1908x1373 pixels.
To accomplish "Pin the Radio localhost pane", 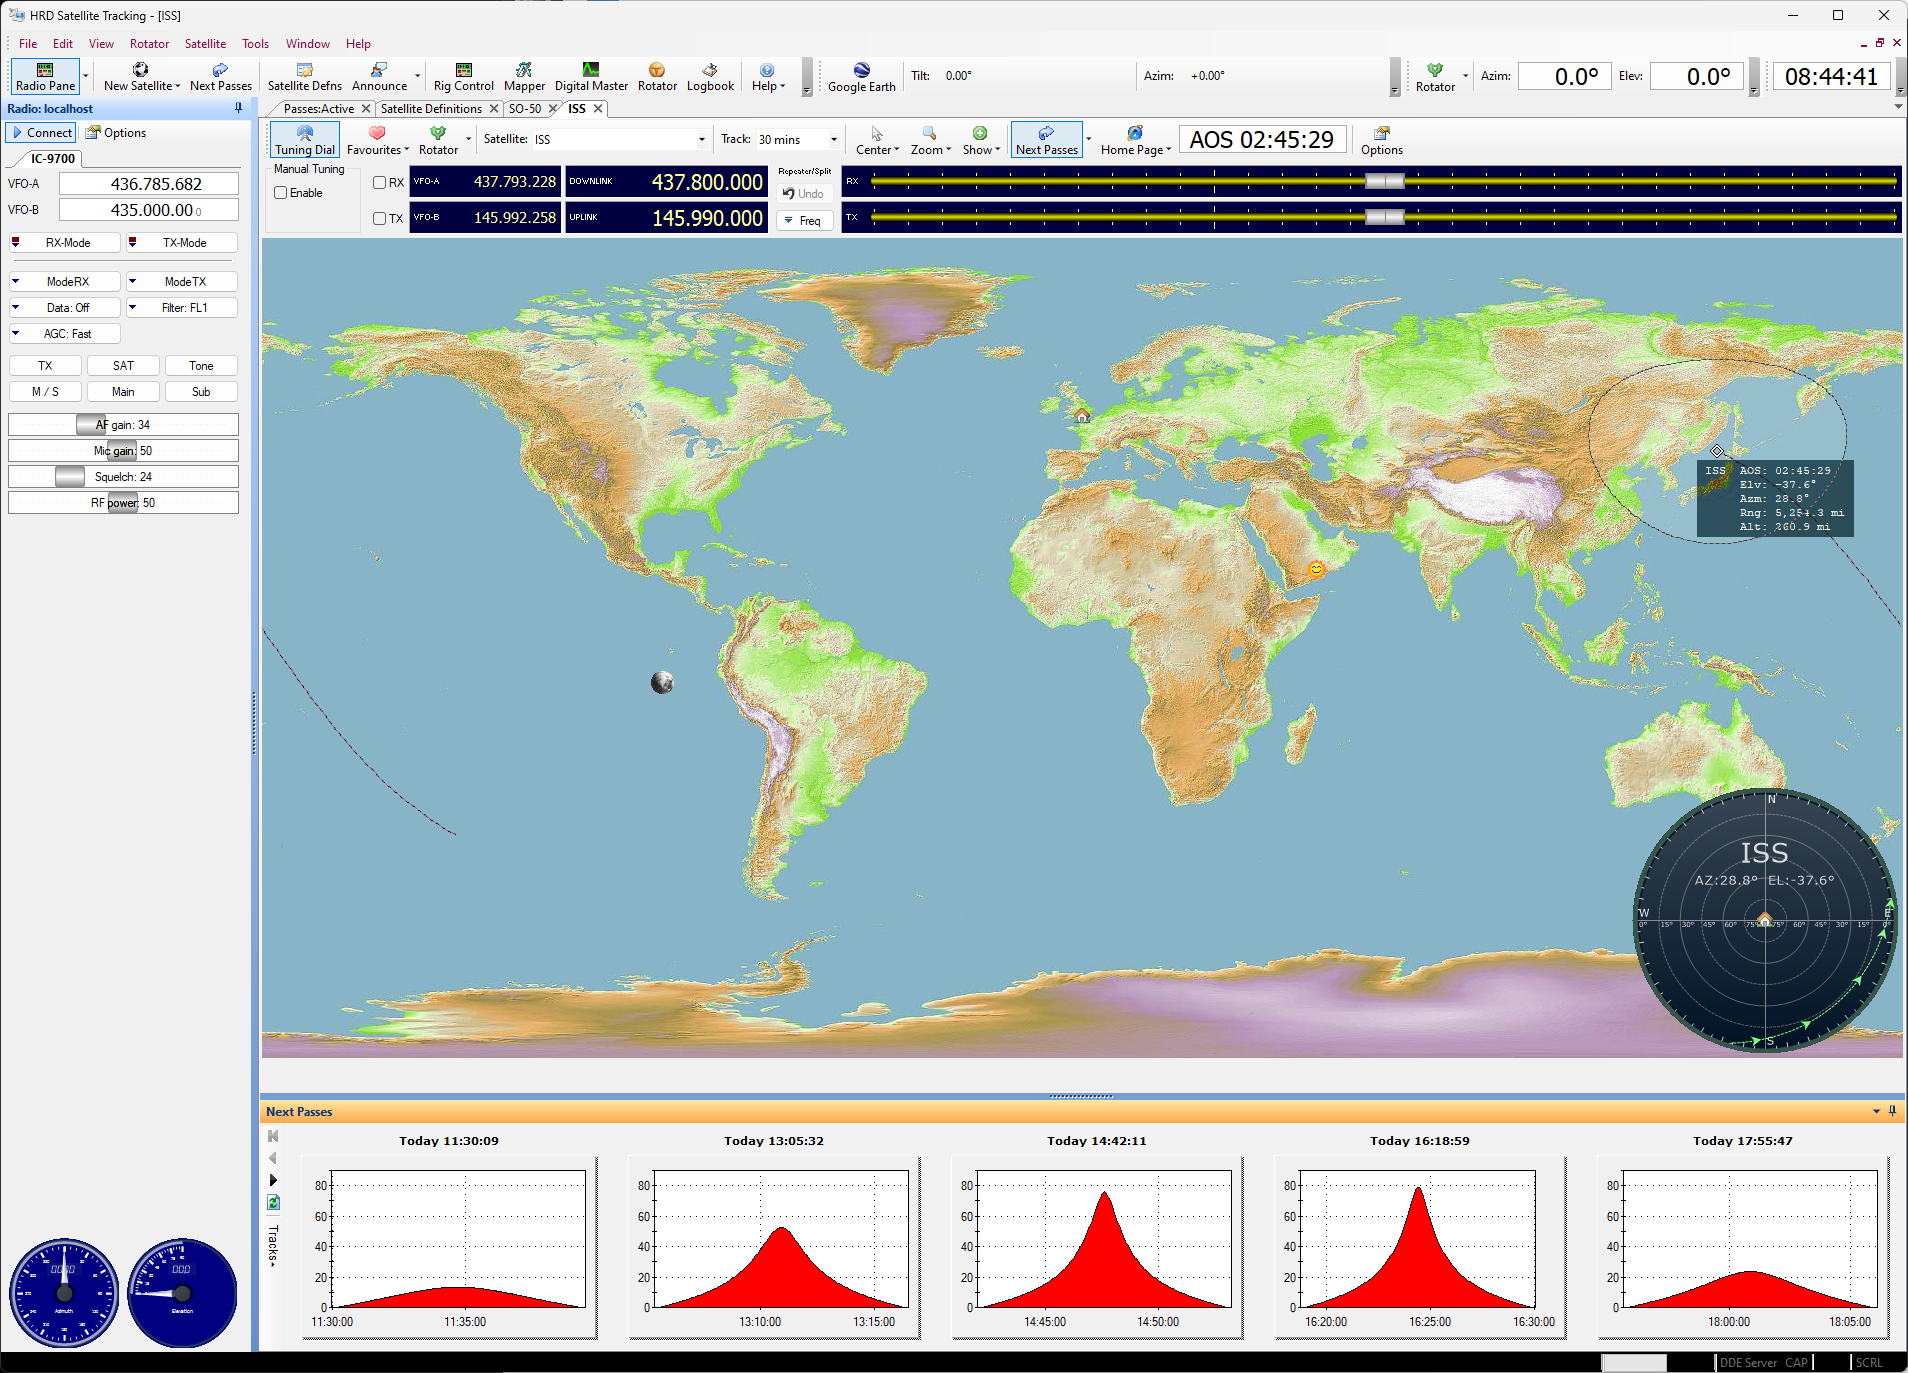I will point(238,108).
